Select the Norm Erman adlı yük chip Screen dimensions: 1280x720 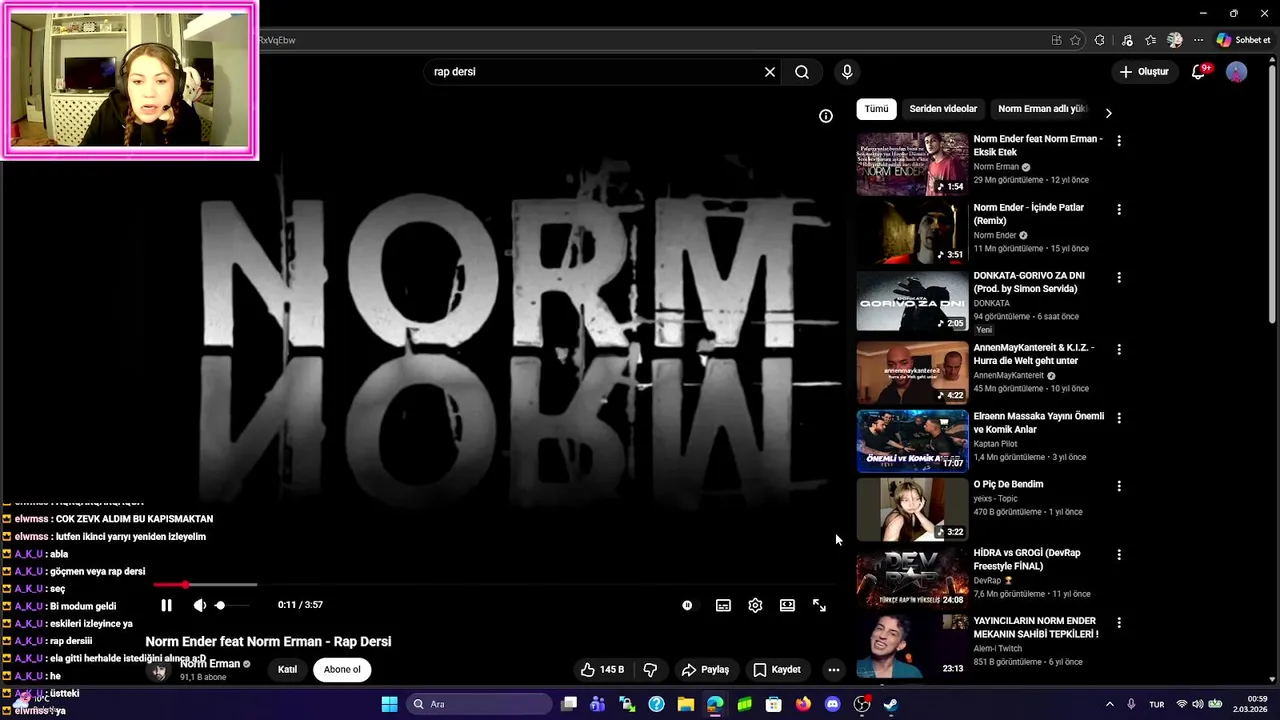tap(1042, 109)
